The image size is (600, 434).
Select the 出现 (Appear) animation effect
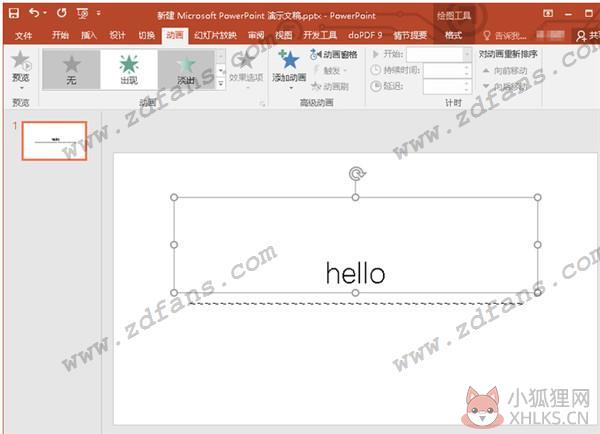point(129,70)
